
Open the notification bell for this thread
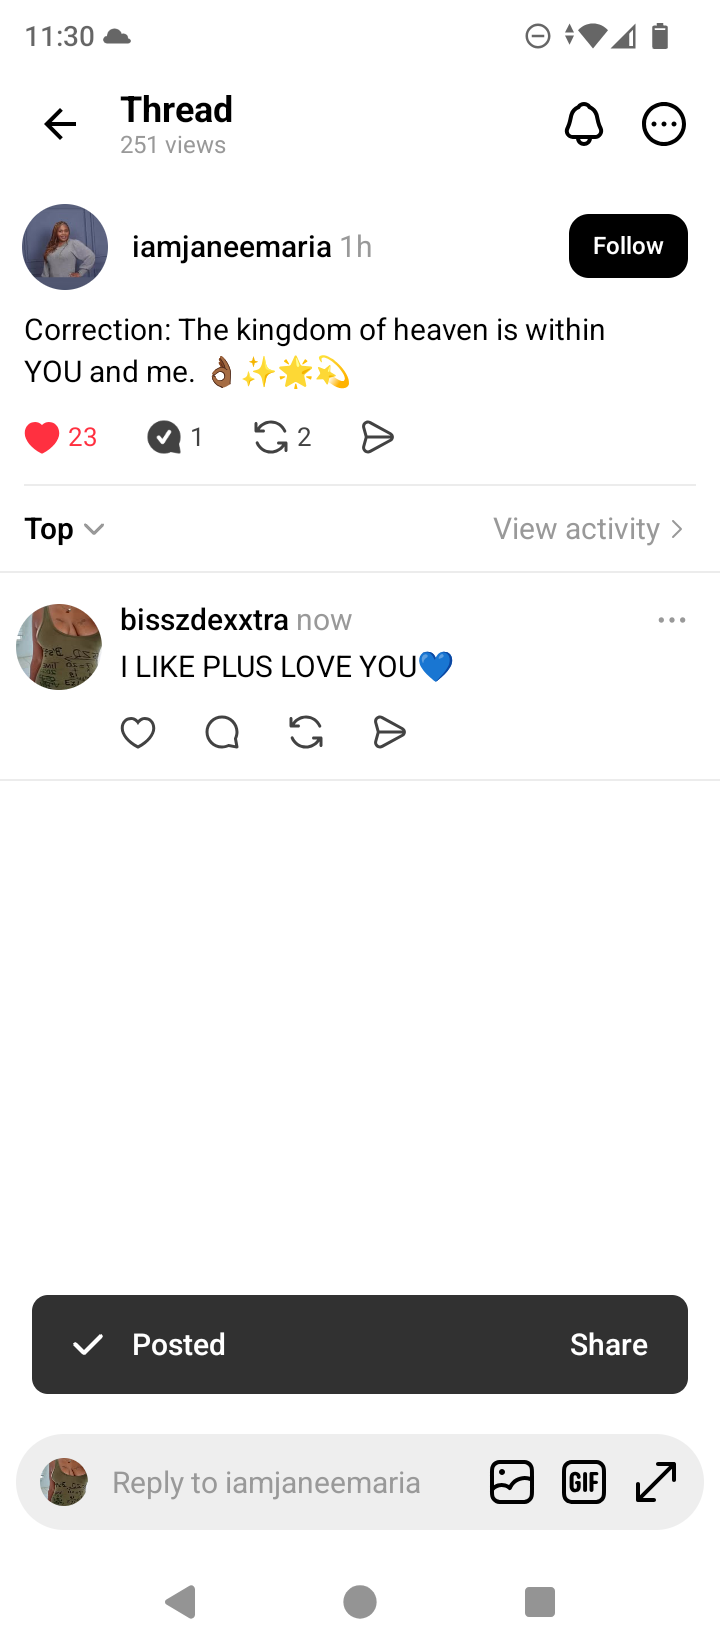pos(584,125)
